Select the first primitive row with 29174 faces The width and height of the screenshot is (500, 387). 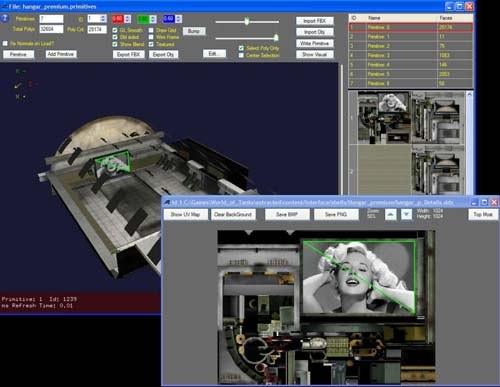click(x=411, y=27)
